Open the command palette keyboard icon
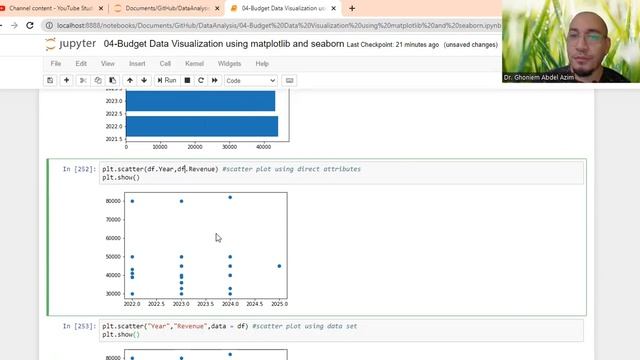This screenshot has height=360, width=640. pos(289,80)
